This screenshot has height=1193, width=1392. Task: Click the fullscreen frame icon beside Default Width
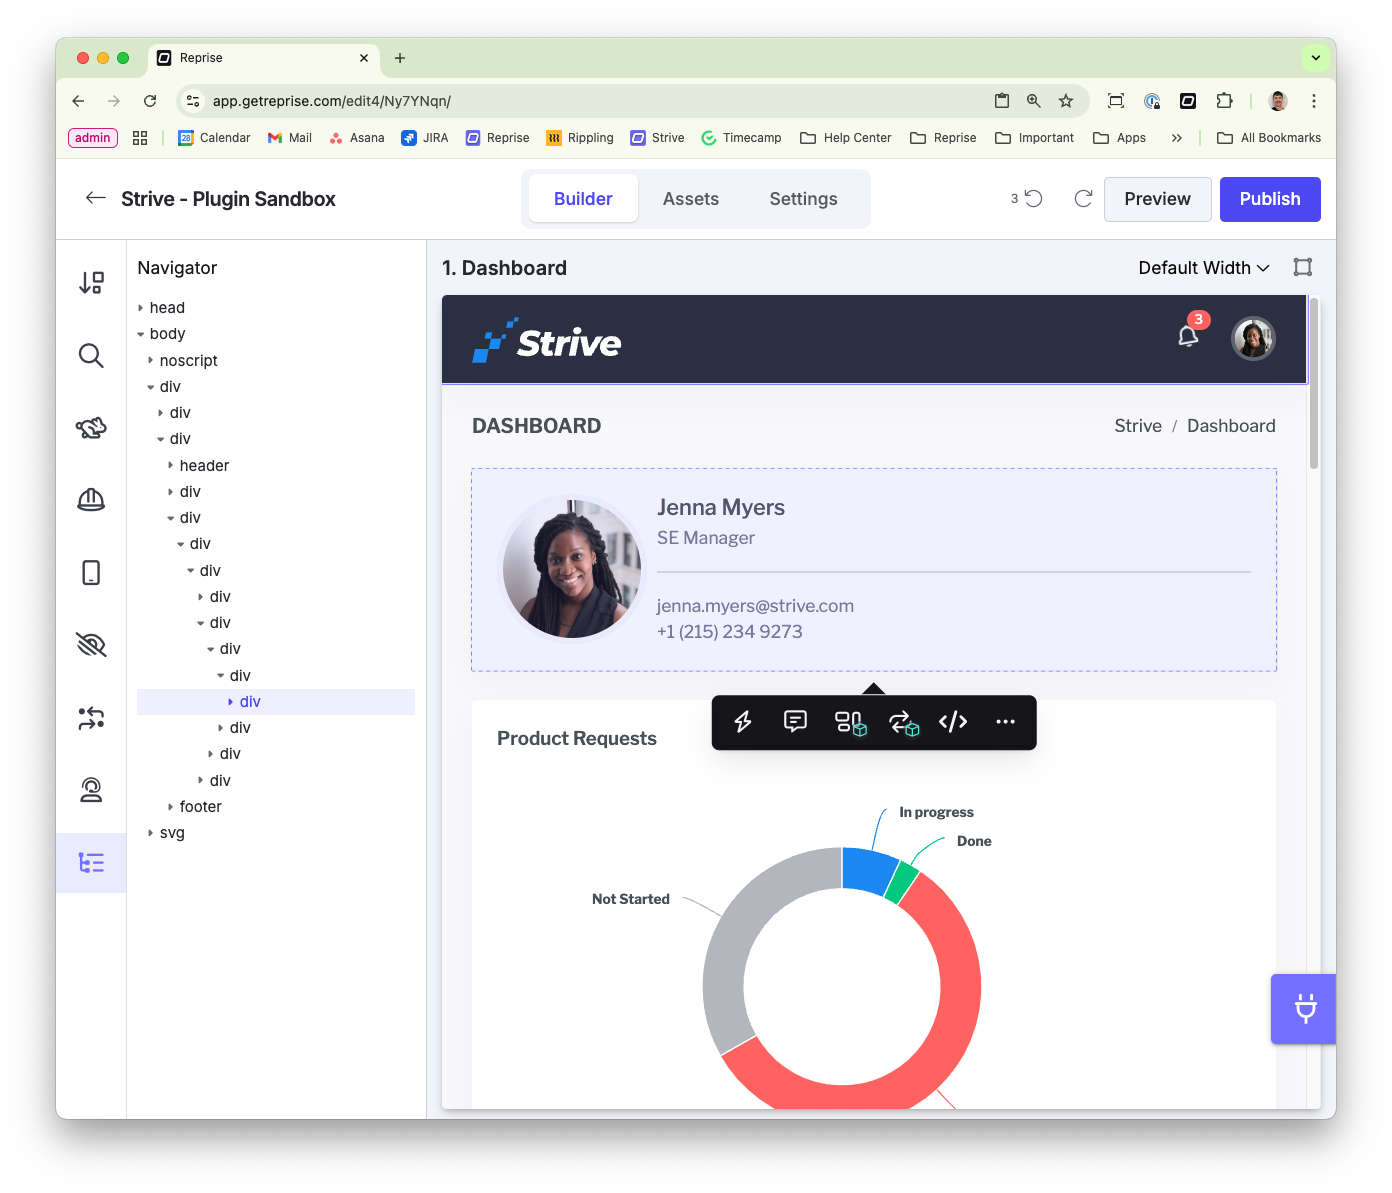(x=1302, y=267)
